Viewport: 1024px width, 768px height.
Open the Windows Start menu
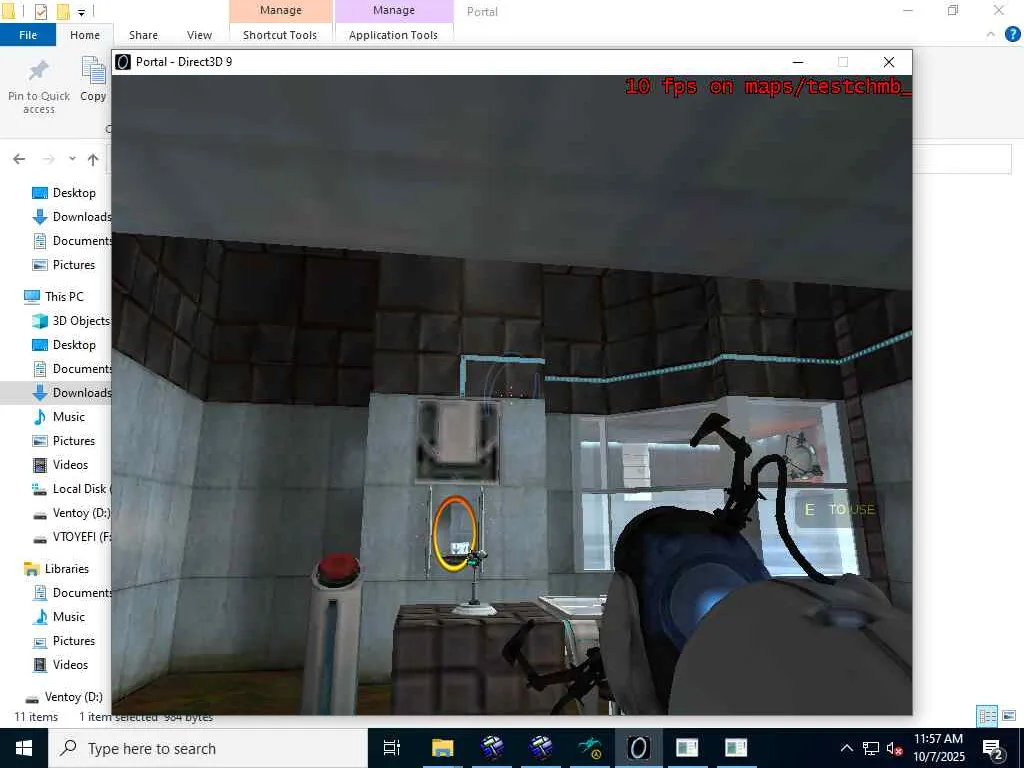tap(24, 748)
